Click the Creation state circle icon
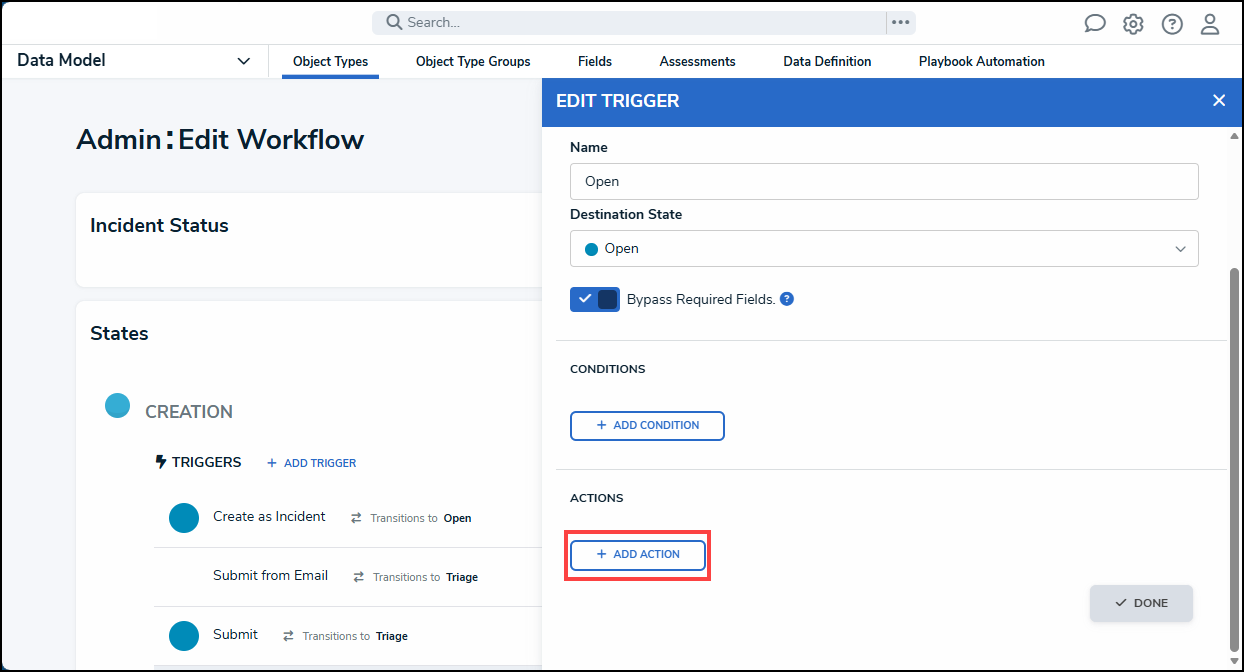This screenshot has height=672, width=1244. (118, 405)
